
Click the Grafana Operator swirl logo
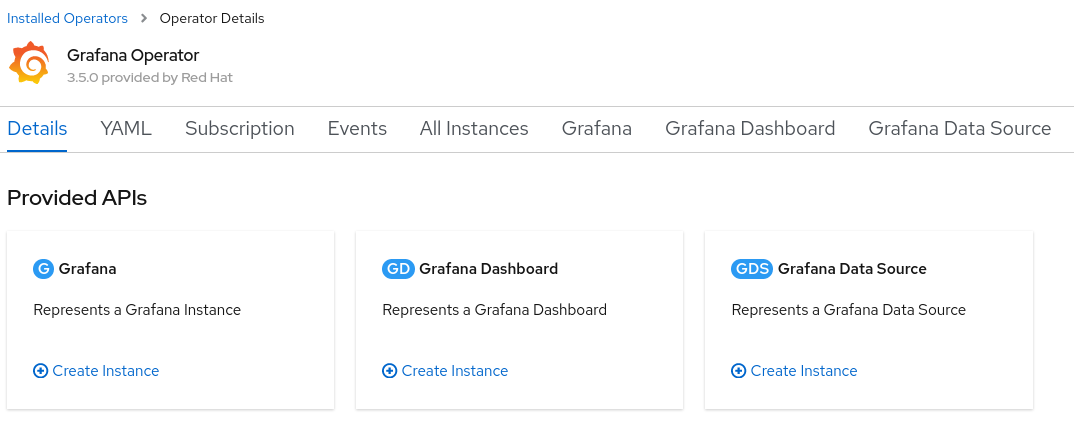click(x=29, y=62)
